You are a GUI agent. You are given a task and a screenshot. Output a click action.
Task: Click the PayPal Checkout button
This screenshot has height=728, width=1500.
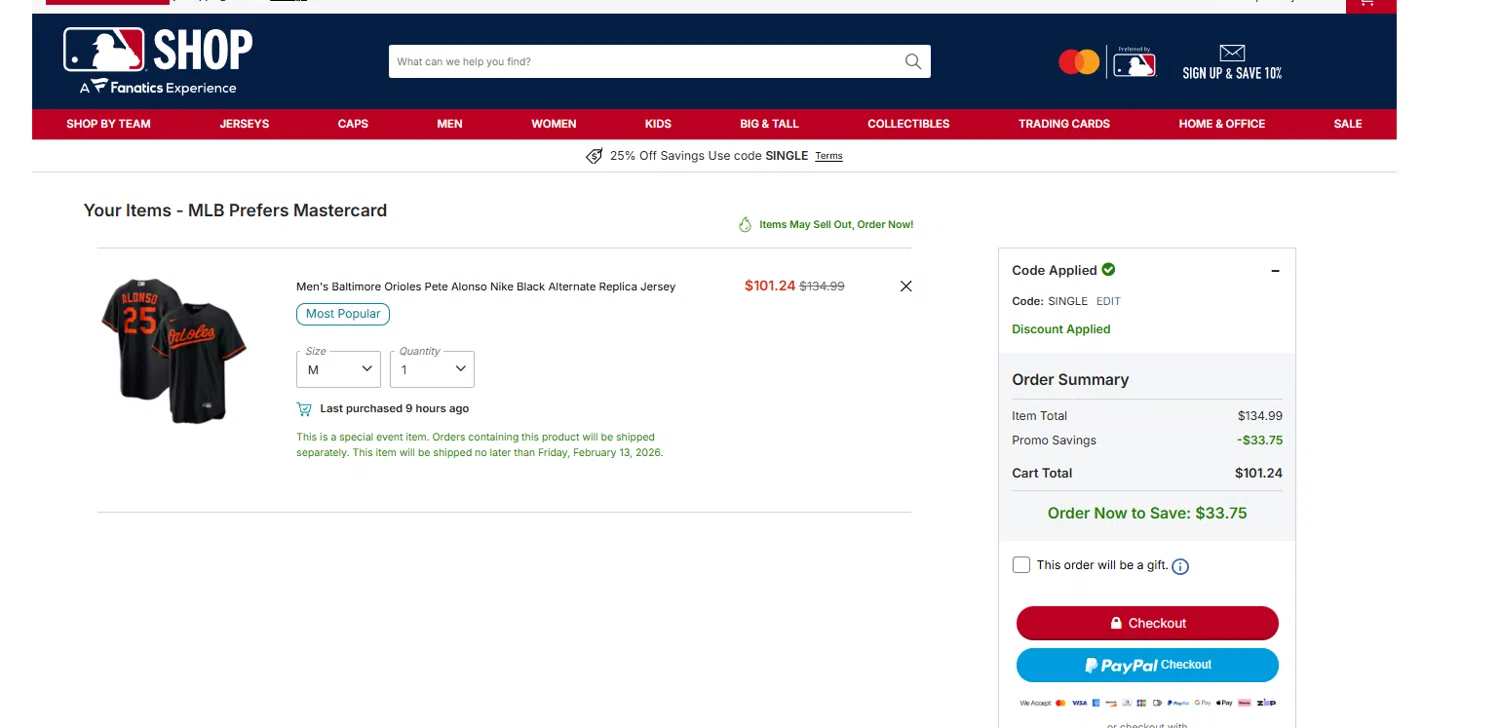(x=1147, y=665)
